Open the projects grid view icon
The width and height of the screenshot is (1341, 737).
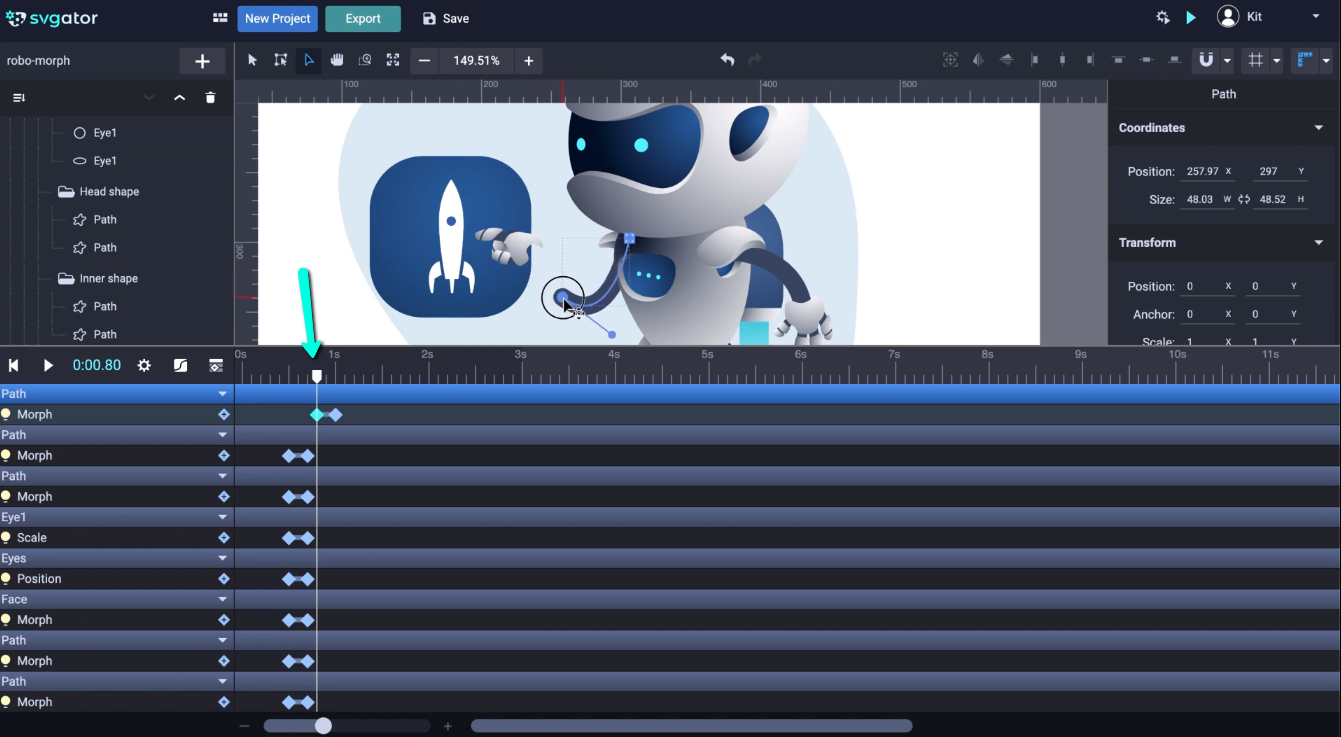point(220,18)
